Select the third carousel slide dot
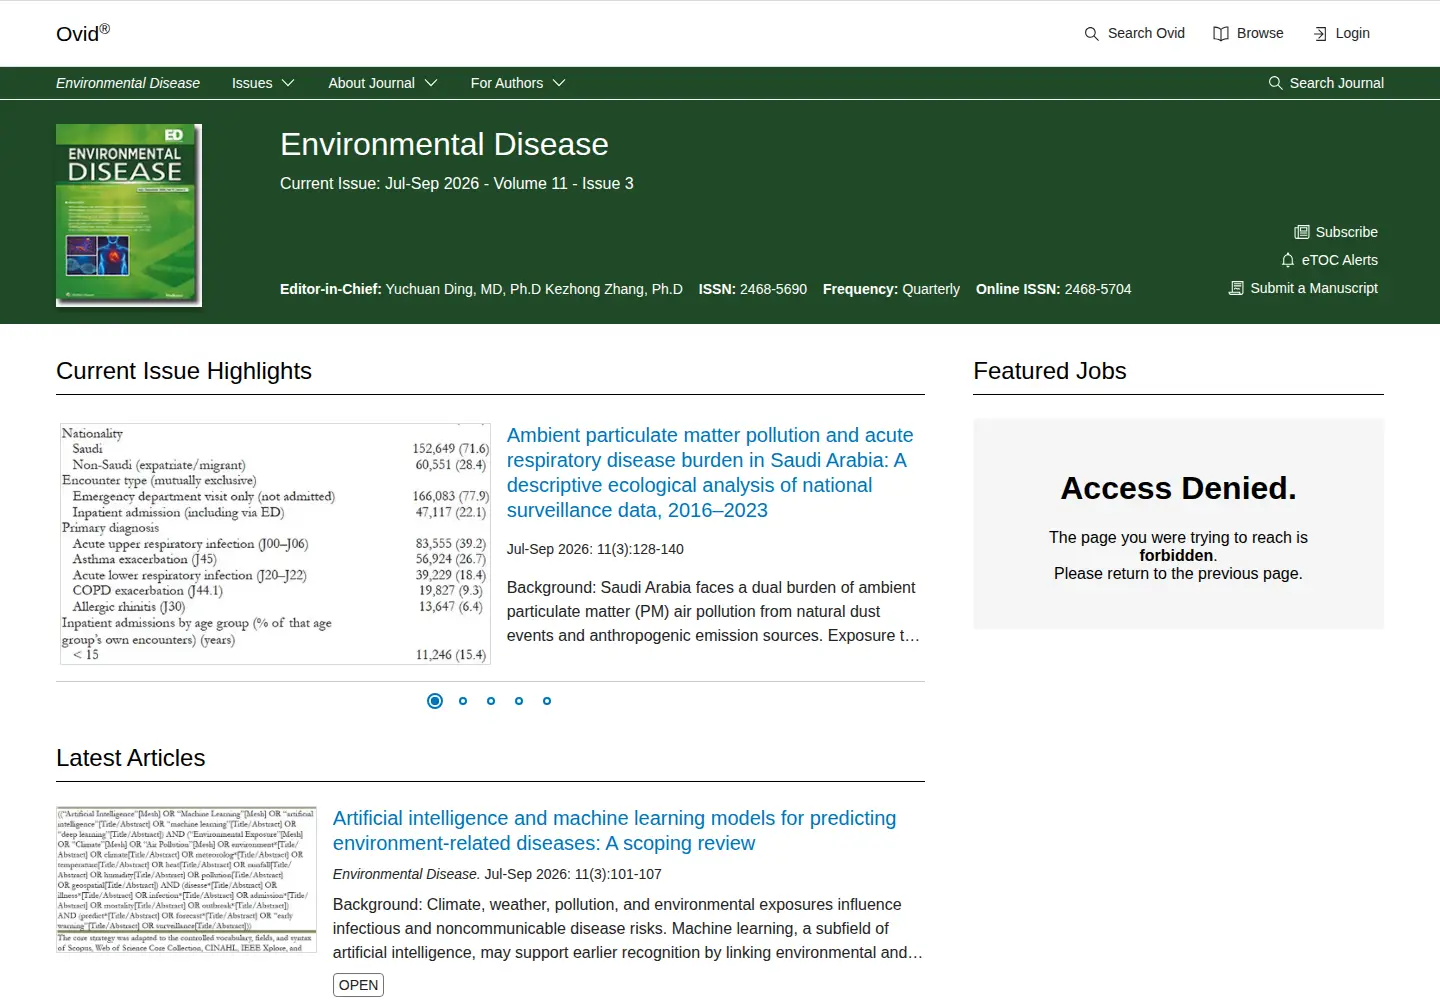1440x1000 pixels. [491, 701]
